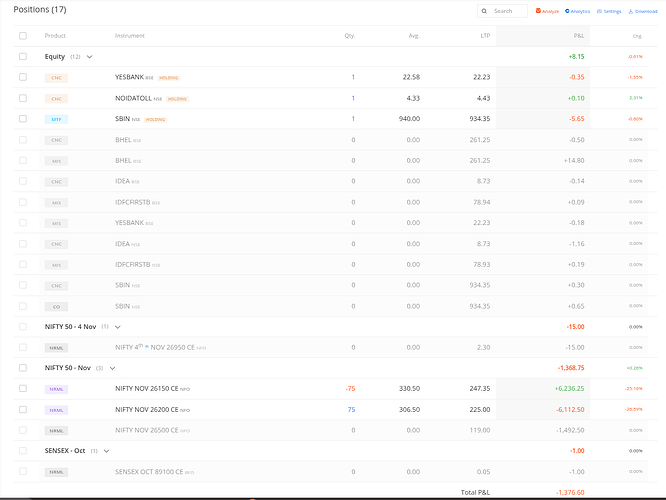666x500 pixels.
Task: Click the CNC badge on YESBANK row
Action: pos(58,77)
